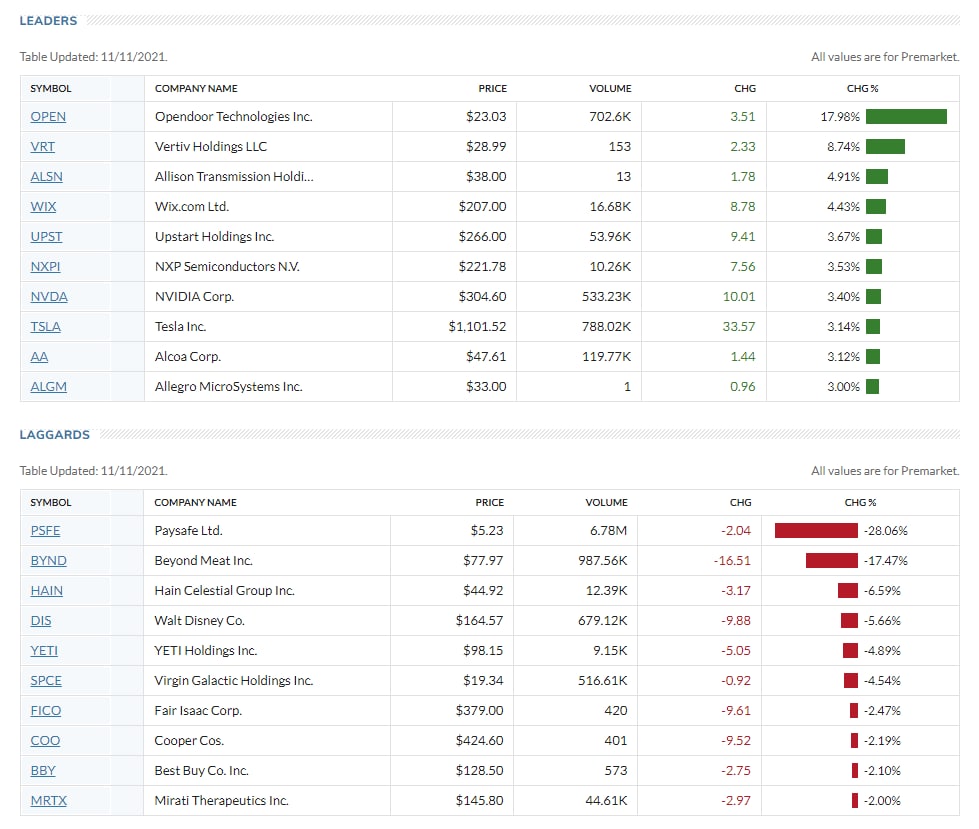Click the red bar beside -17.47%
Viewport: 979px width, 829px height.
pos(832,561)
